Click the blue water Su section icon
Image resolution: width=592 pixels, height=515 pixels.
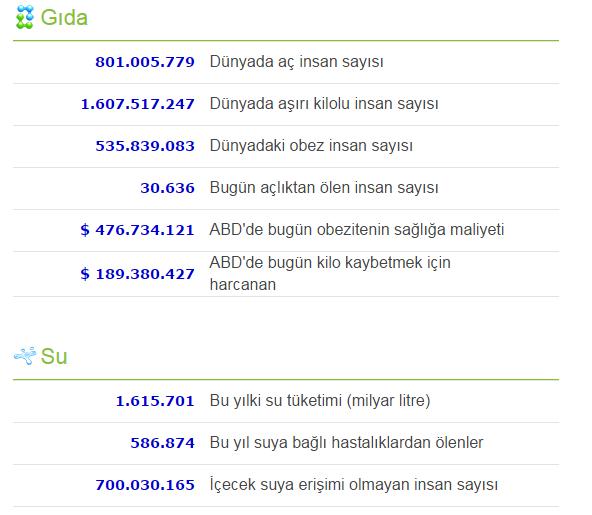(25, 355)
